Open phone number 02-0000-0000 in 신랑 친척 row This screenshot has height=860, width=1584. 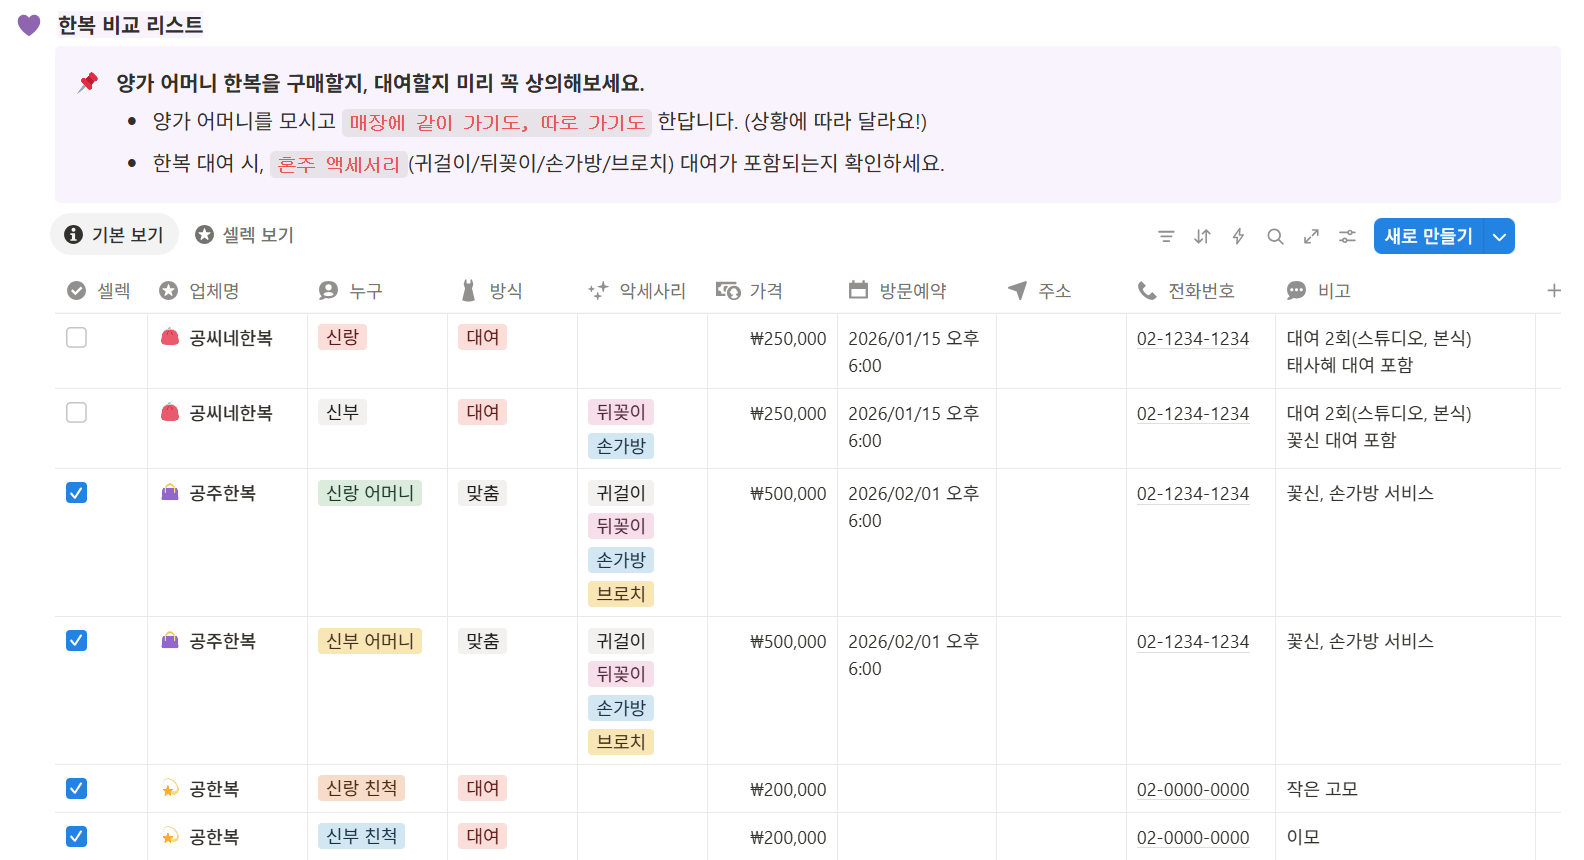tap(1193, 790)
